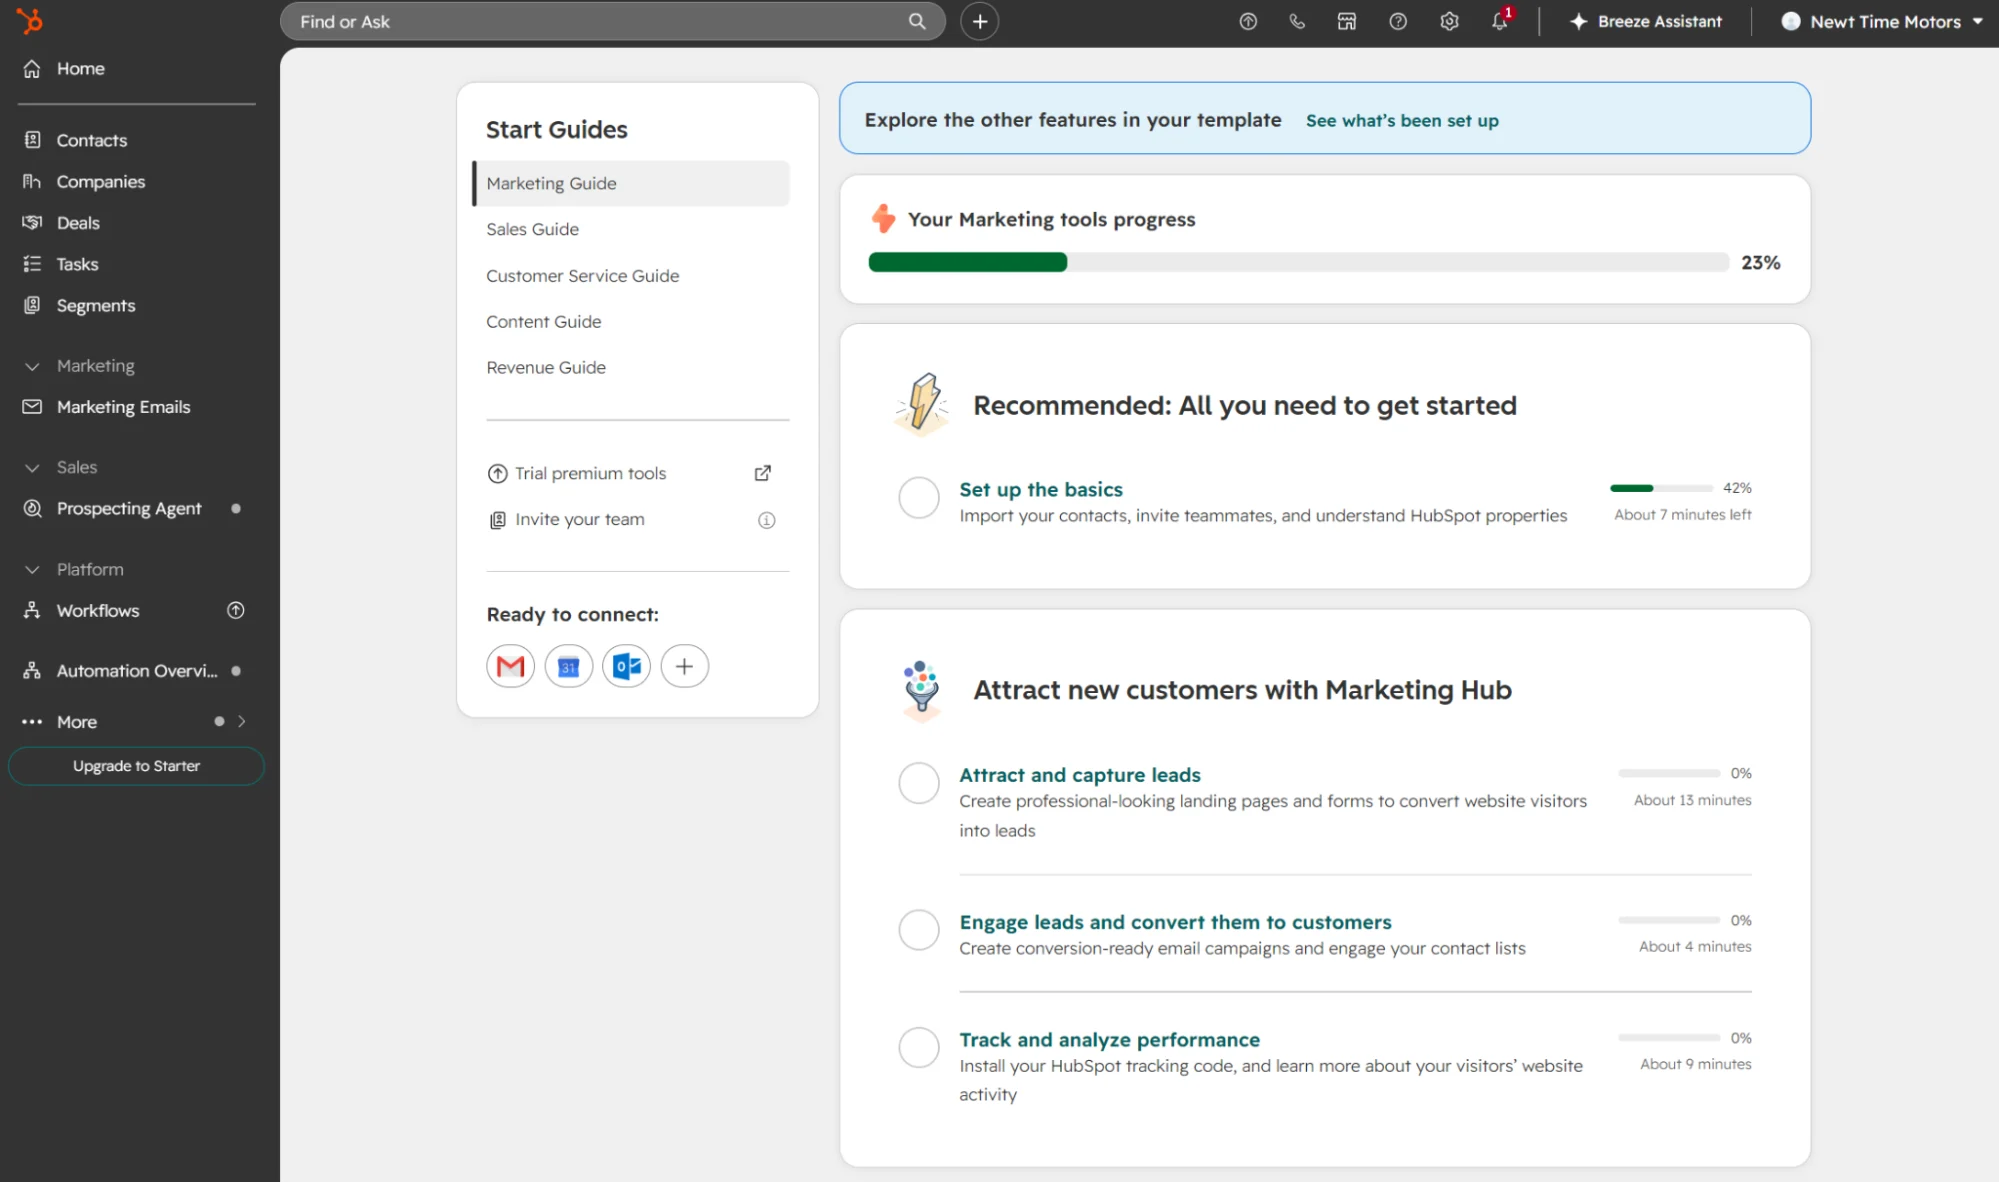Select the Revenue Guide

[546, 367]
